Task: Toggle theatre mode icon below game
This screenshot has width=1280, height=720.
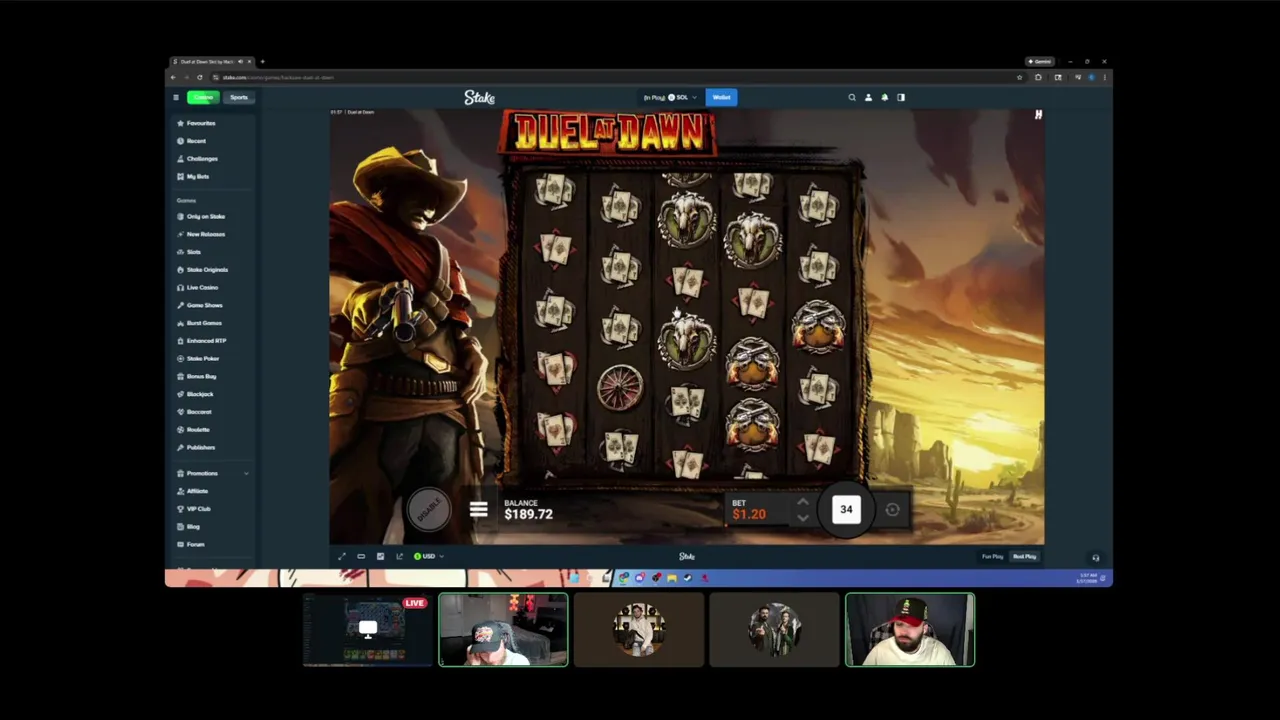Action: pyautogui.click(x=361, y=557)
